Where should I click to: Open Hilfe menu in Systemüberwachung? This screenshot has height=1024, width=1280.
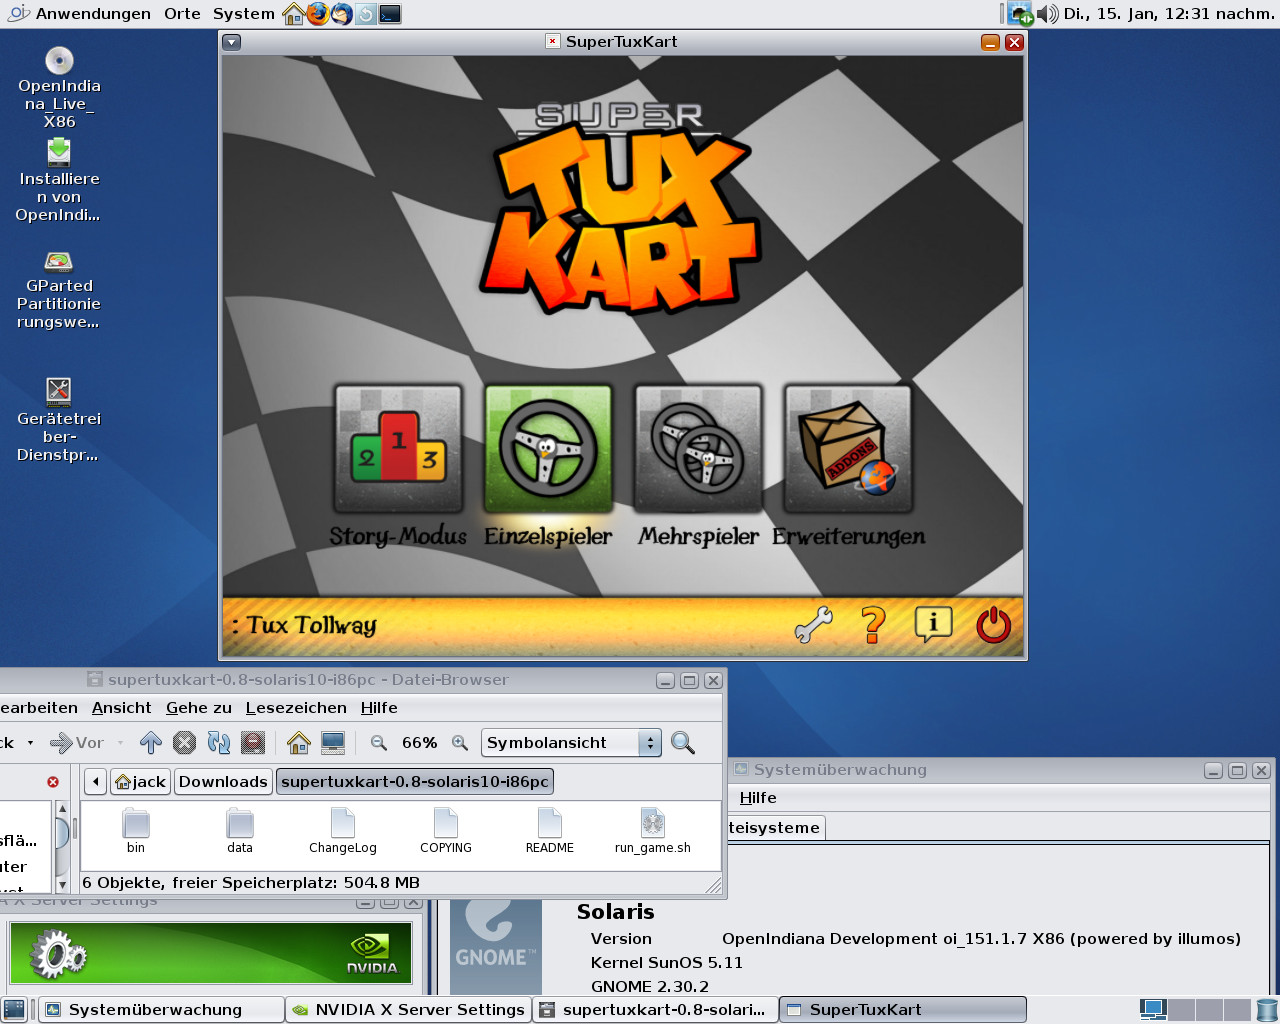(x=758, y=798)
